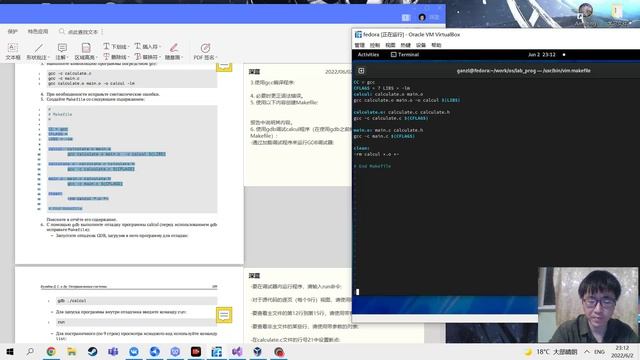Viewport: 640px width, 360px height.
Task: Expand the area highlight dropdown arrow
Action: (x=96, y=58)
